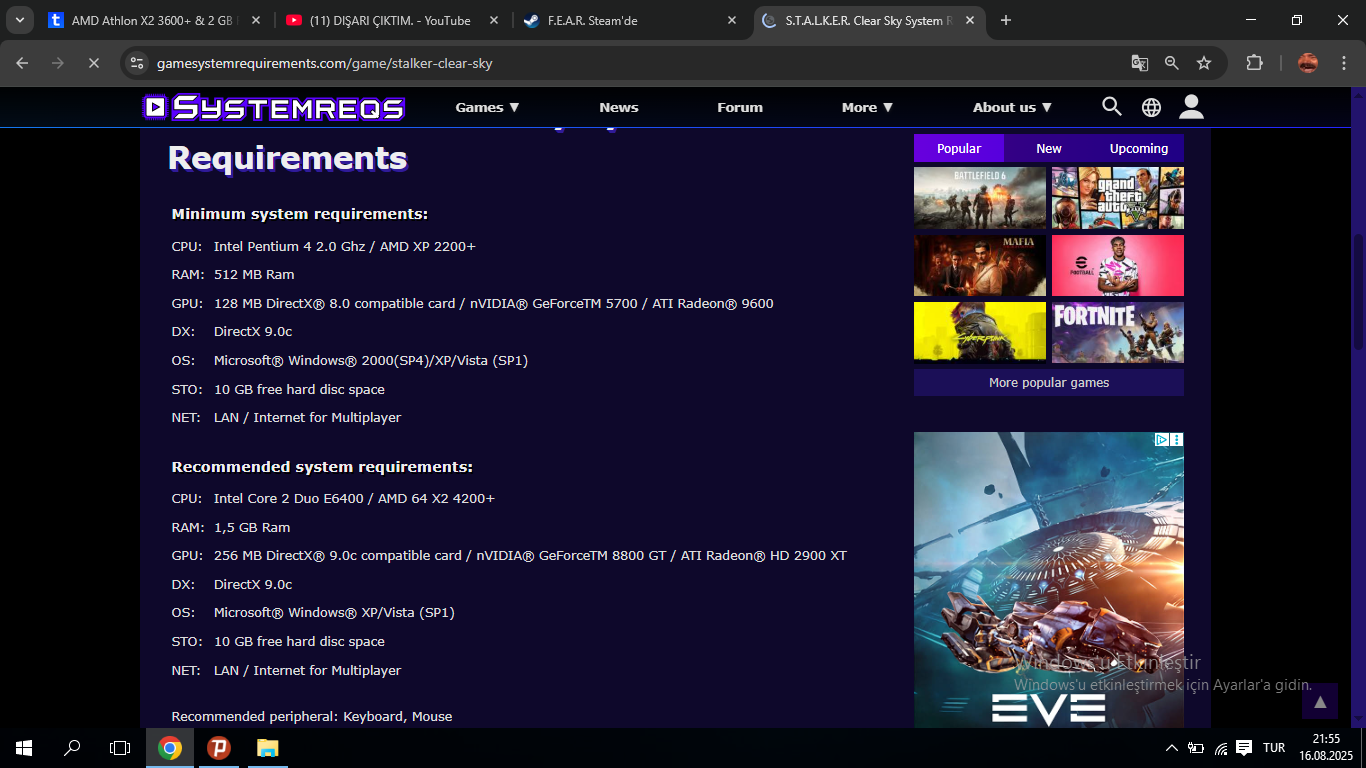
Task: Go back to the previous page
Action: coord(23,63)
